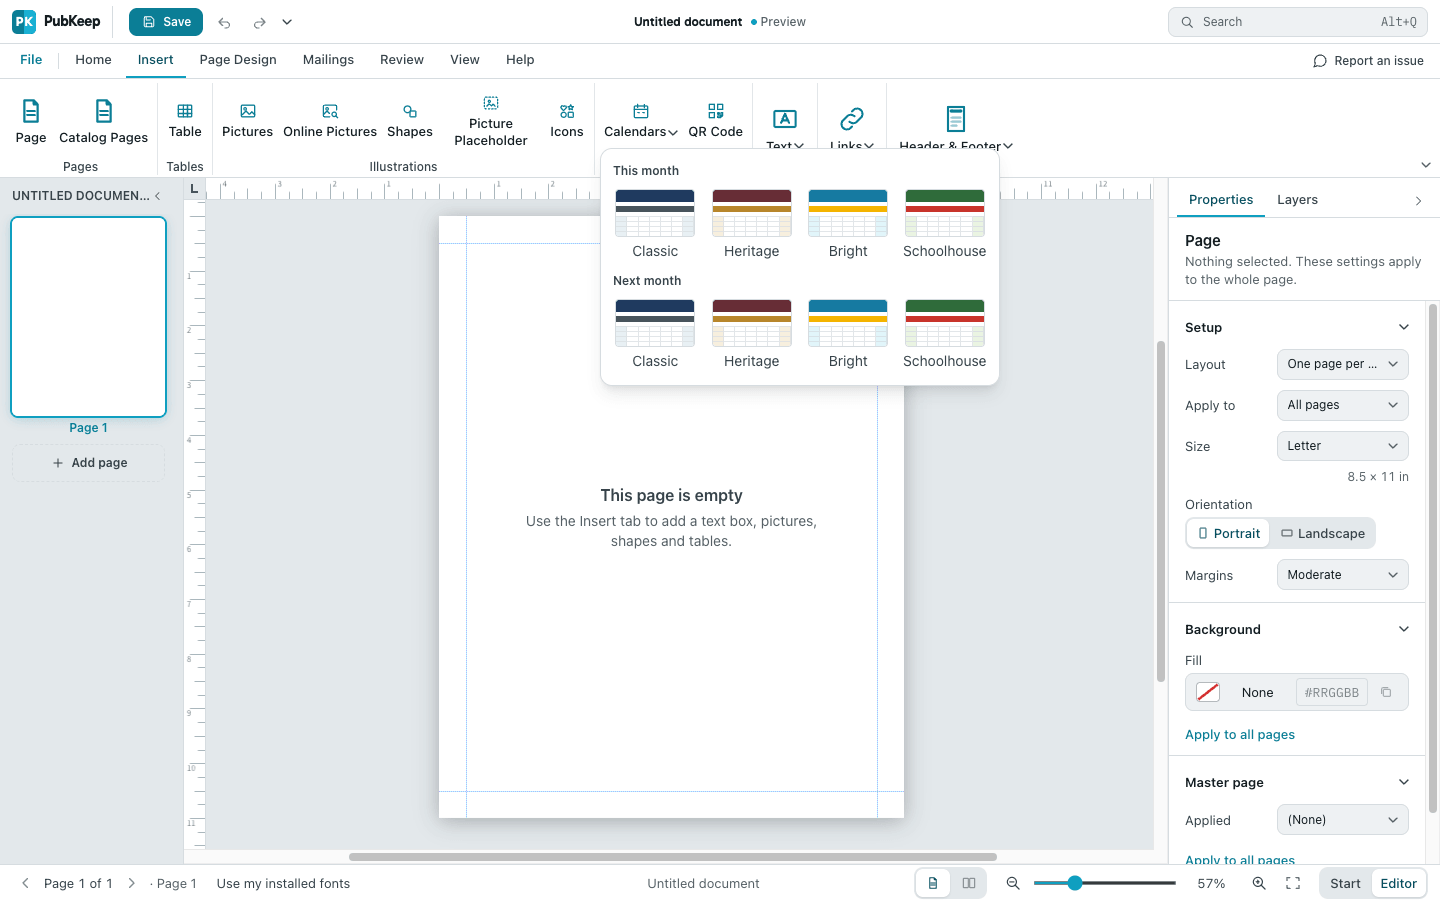The image size is (1440, 900).
Task: Click the Save button
Action: [x=166, y=22]
